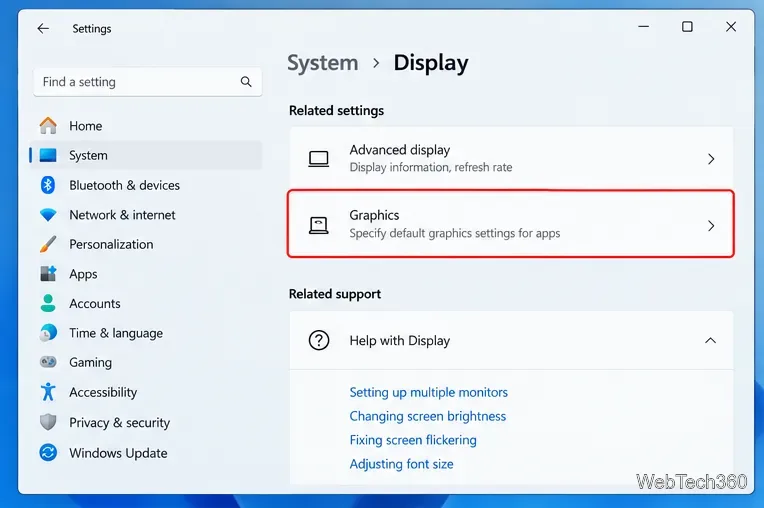Go to Network & internet settings

146,215
